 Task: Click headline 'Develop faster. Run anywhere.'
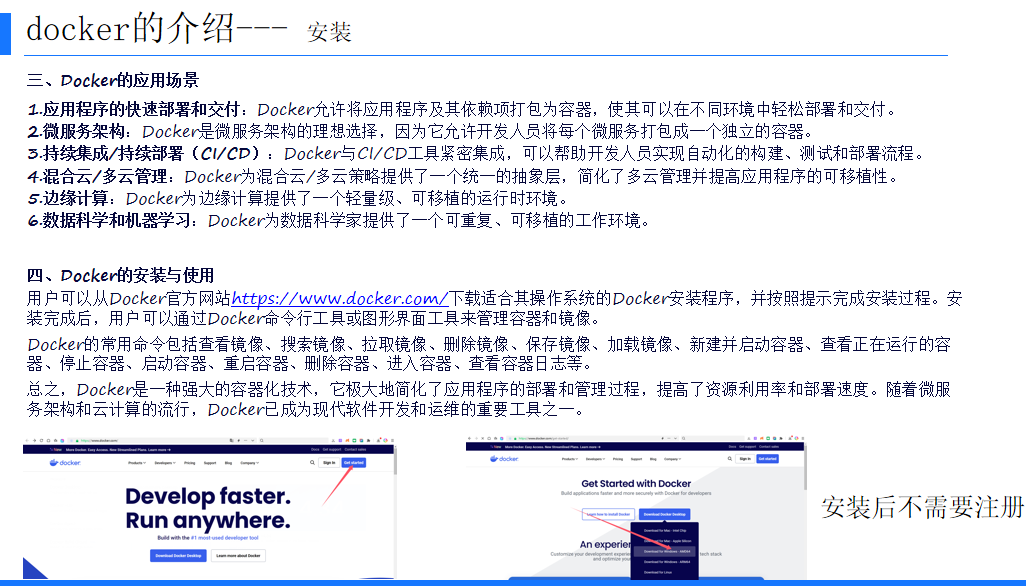click(x=207, y=508)
